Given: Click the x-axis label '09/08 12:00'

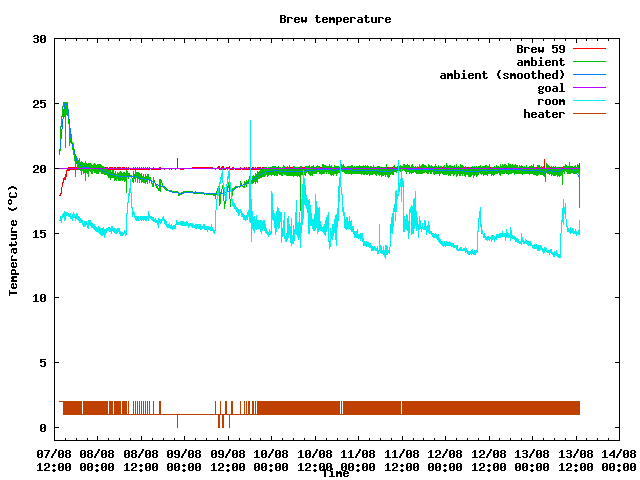Looking at the screenshot, I should (x=228, y=460).
